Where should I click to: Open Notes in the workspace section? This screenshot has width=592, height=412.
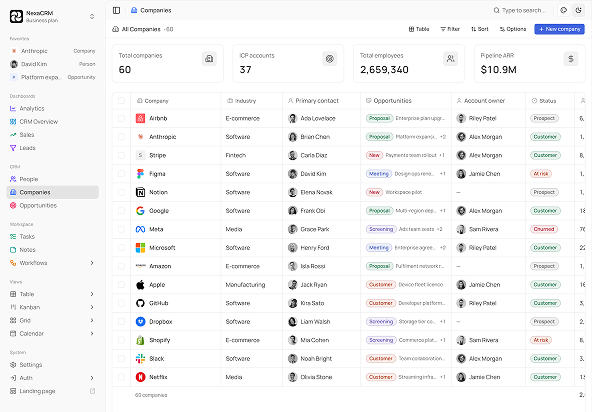(x=52, y=250)
